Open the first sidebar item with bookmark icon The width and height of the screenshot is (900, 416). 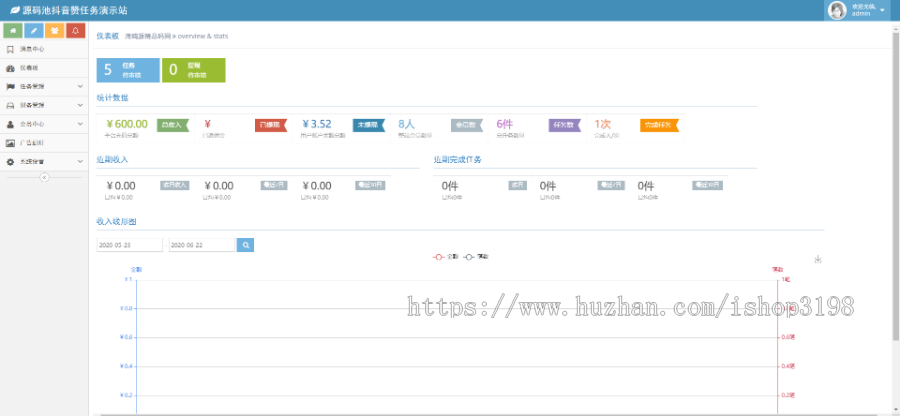tap(44, 49)
